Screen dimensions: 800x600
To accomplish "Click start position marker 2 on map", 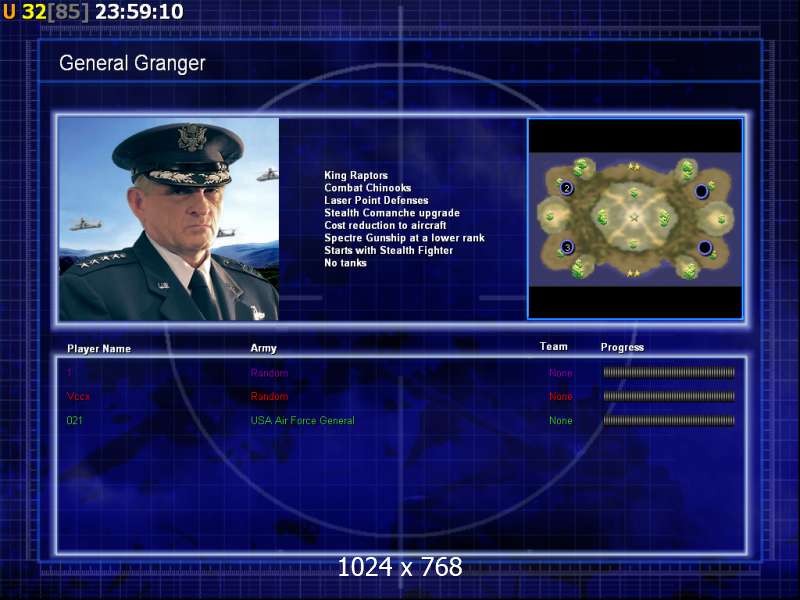I will click(567, 188).
